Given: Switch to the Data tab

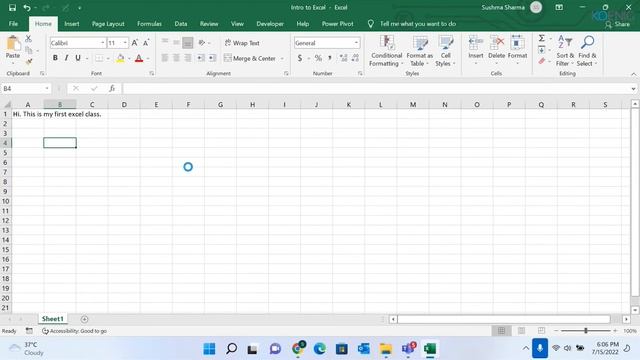Looking at the screenshot, I should (181, 24).
